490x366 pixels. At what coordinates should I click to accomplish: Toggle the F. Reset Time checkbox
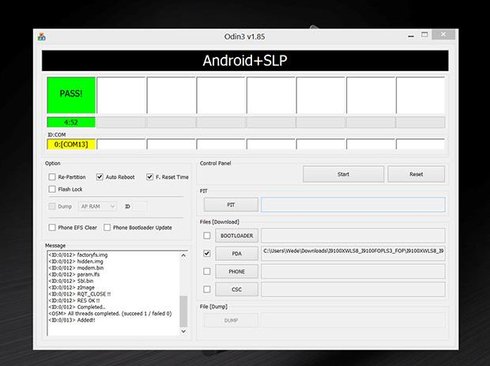click(x=150, y=177)
